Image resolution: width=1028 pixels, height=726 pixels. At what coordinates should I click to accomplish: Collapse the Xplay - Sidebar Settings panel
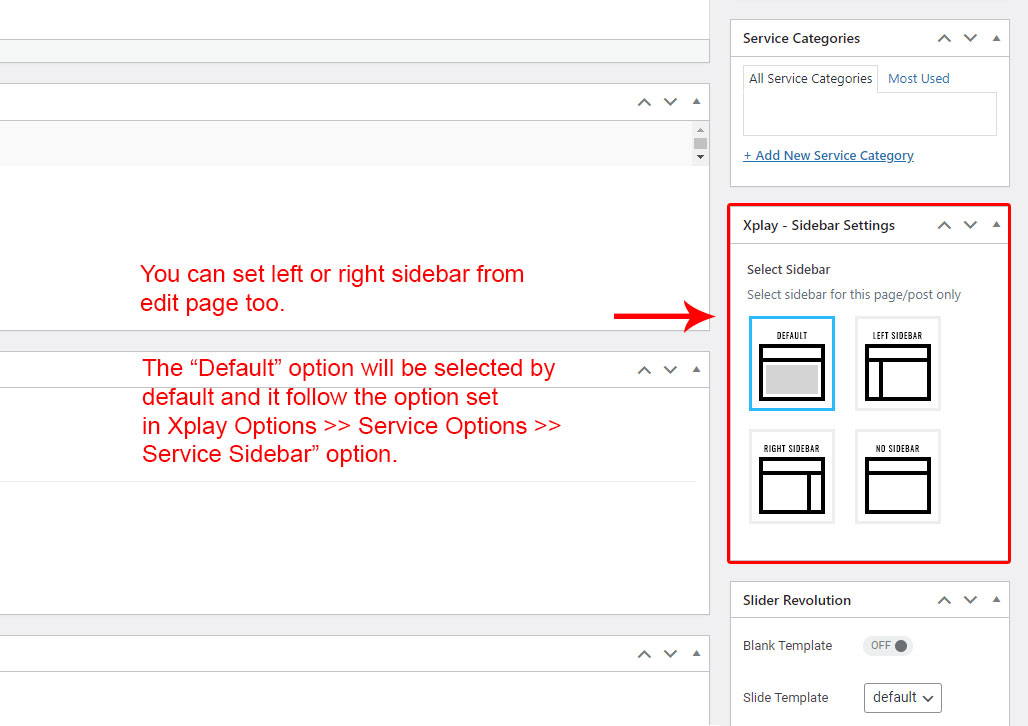pos(996,225)
